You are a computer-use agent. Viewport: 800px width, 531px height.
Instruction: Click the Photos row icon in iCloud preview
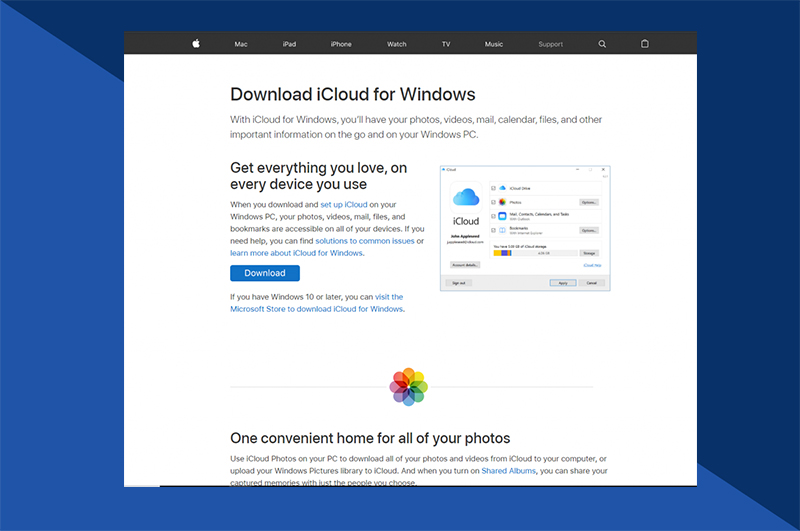click(x=503, y=202)
